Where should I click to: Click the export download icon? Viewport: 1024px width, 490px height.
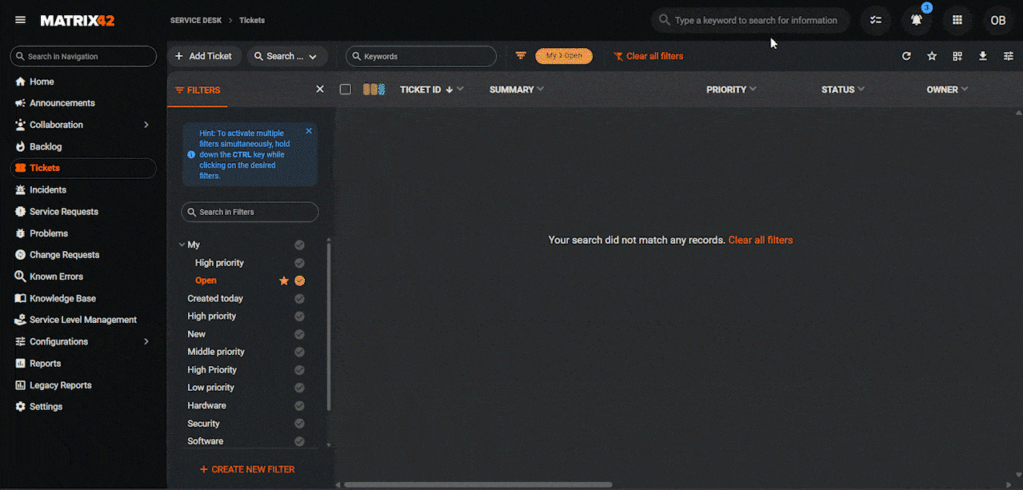pyautogui.click(x=983, y=56)
